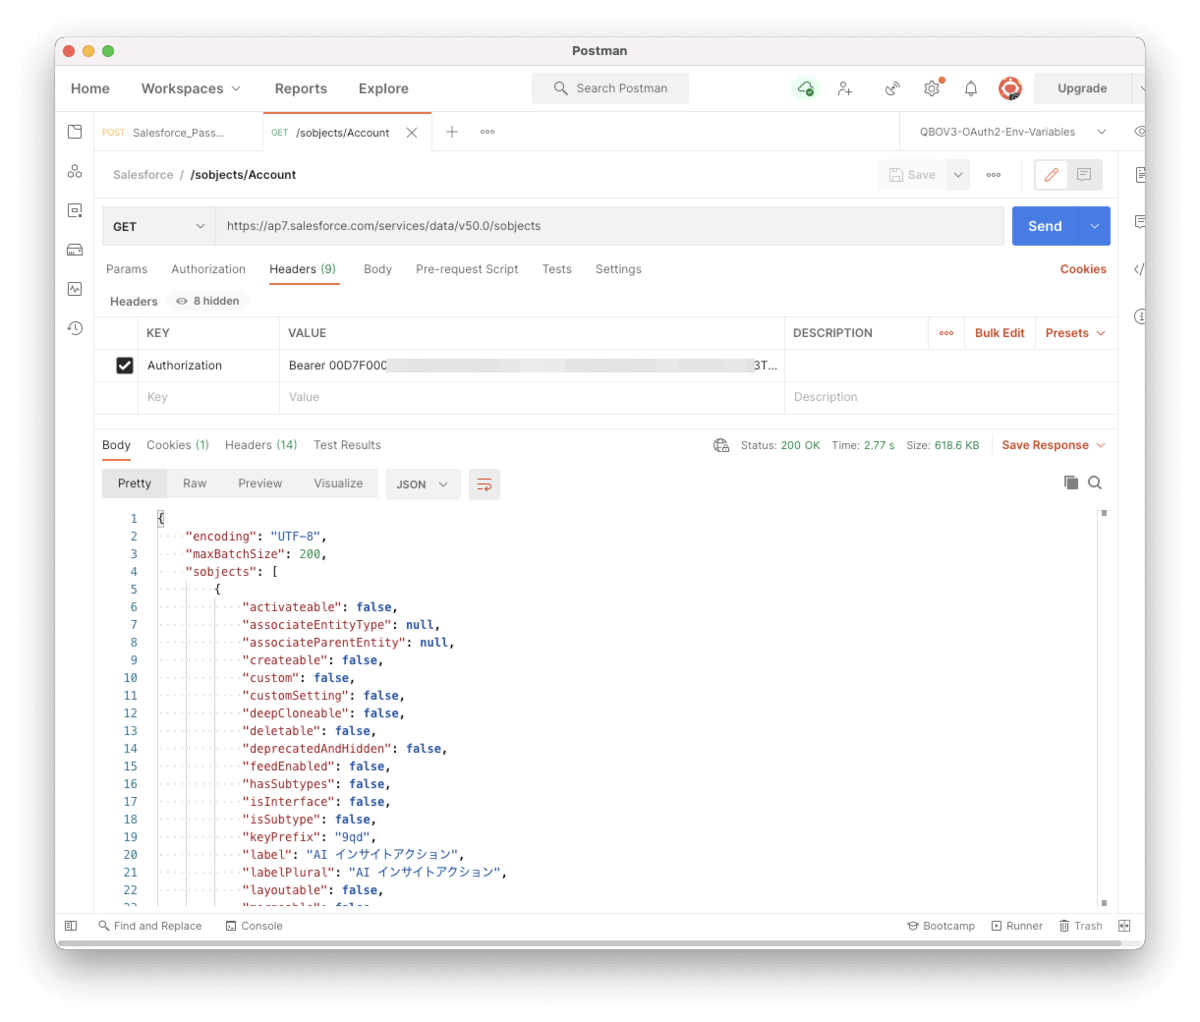Click the request URL field
Image resolution: width=1200 pixels, height=1022 pixels.
(609, 226)
